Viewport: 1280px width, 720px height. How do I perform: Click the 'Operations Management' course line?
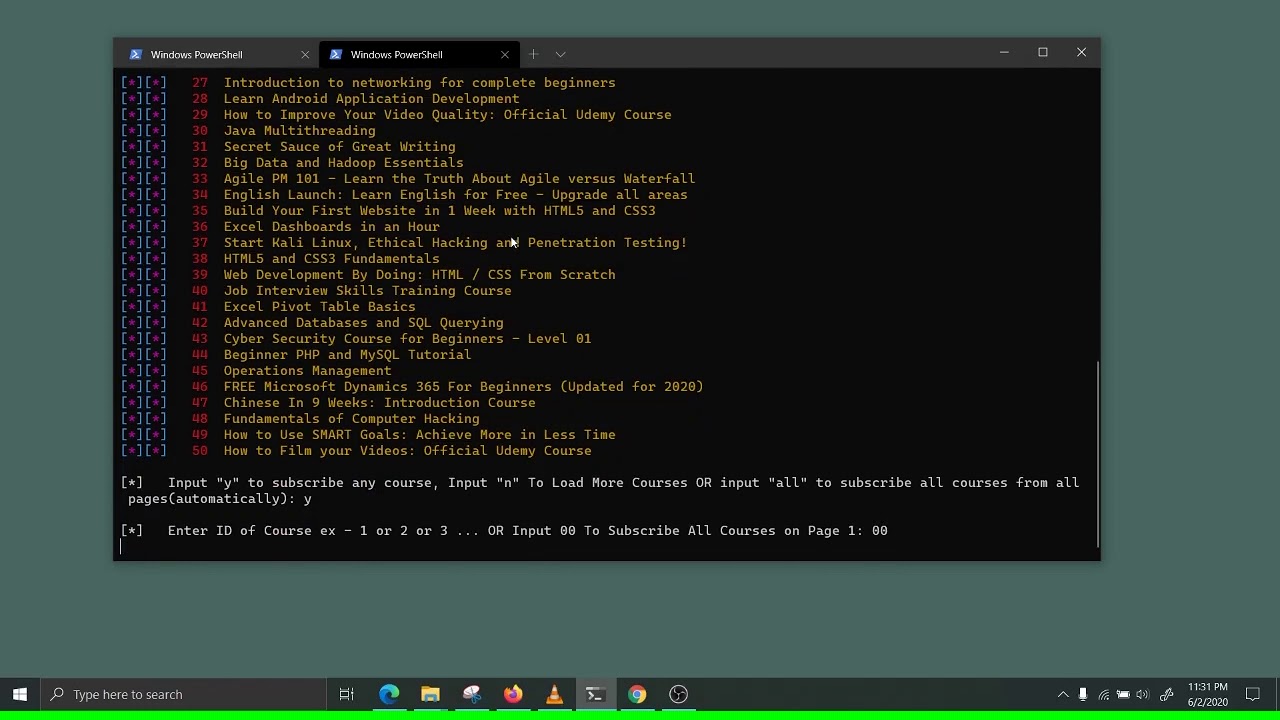(307, 371)
